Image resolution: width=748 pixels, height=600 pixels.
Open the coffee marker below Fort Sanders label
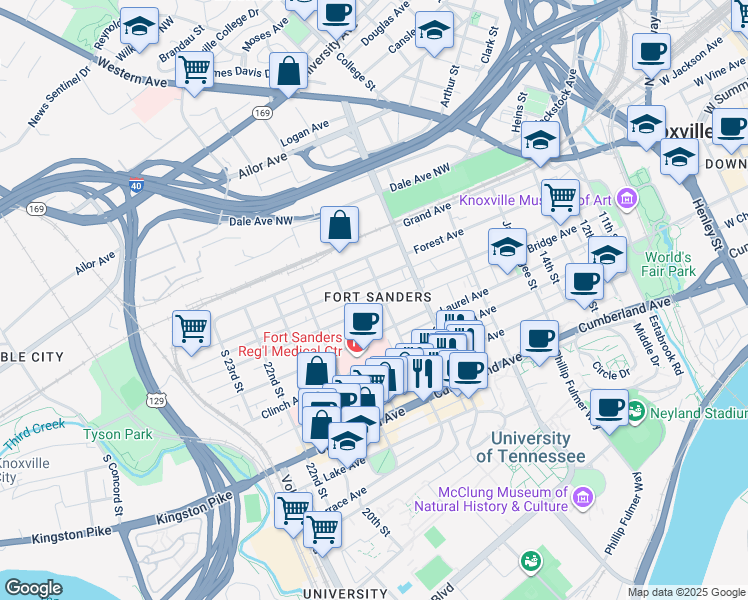coord(363,324)
